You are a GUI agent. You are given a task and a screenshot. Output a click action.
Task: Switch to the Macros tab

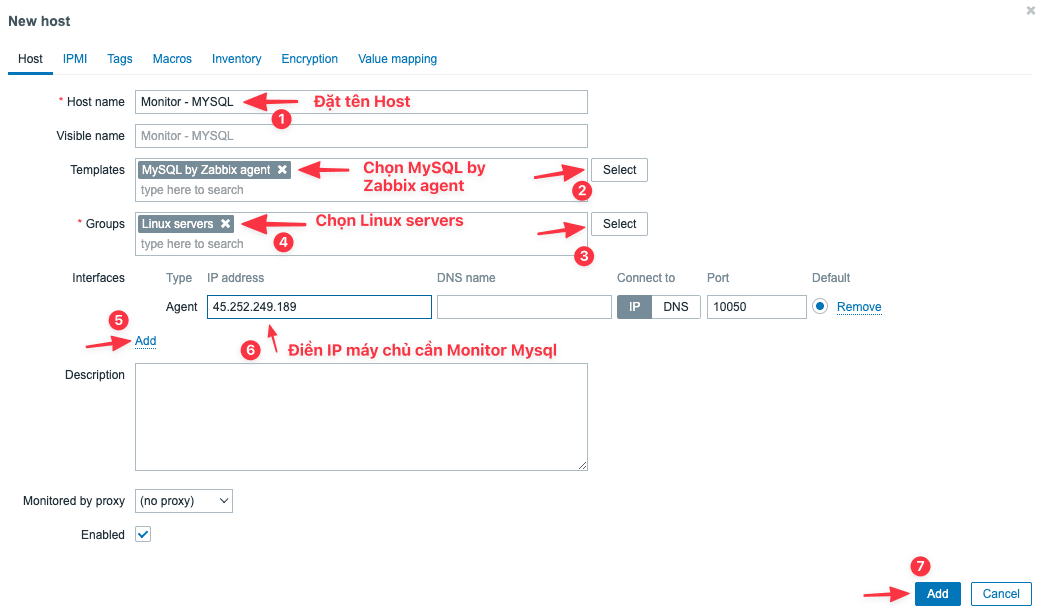coord(171,59)
